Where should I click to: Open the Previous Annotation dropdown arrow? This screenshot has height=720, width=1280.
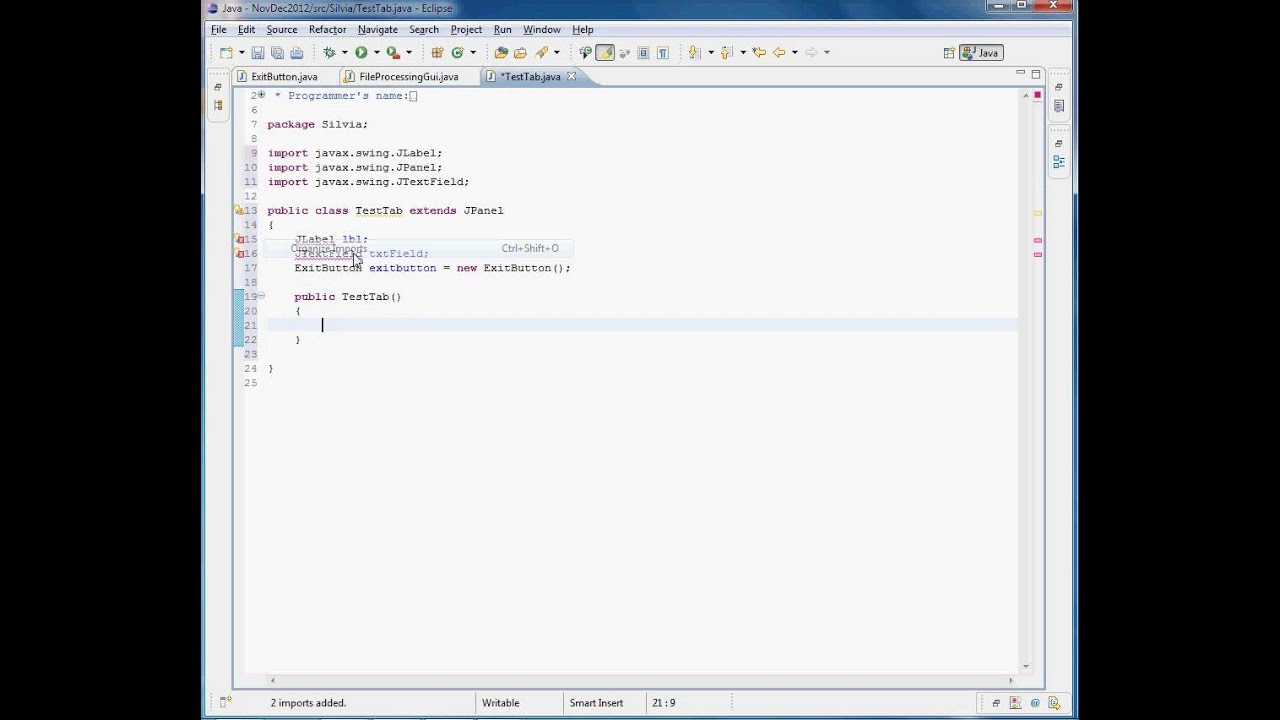point(742,52)
